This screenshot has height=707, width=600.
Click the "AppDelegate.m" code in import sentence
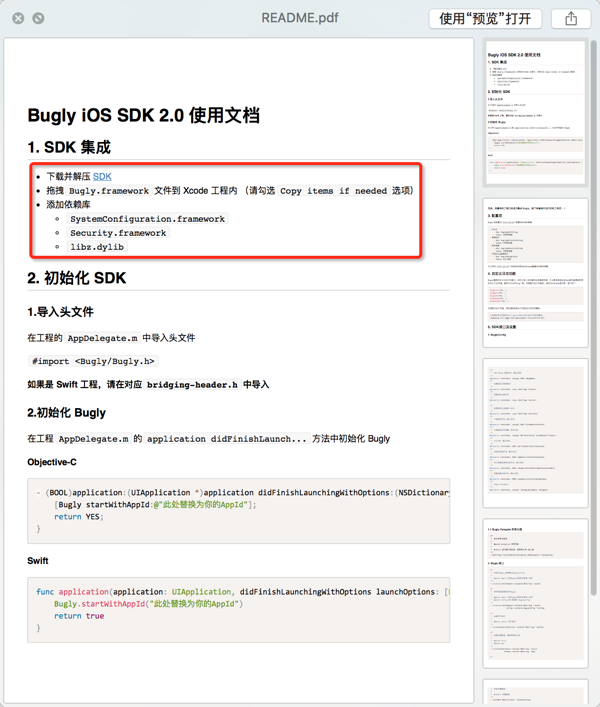coord(102,338)
